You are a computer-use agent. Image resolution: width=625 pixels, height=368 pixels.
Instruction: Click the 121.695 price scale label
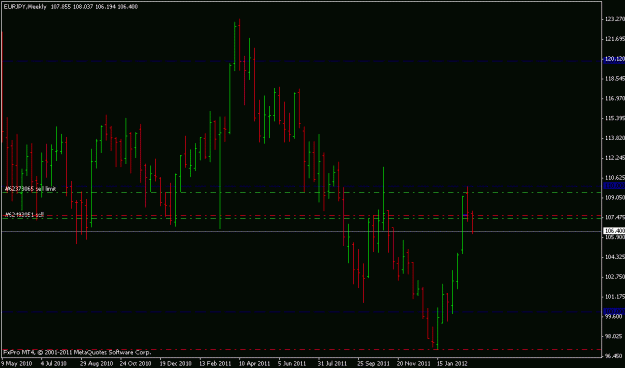coord(615,39)
